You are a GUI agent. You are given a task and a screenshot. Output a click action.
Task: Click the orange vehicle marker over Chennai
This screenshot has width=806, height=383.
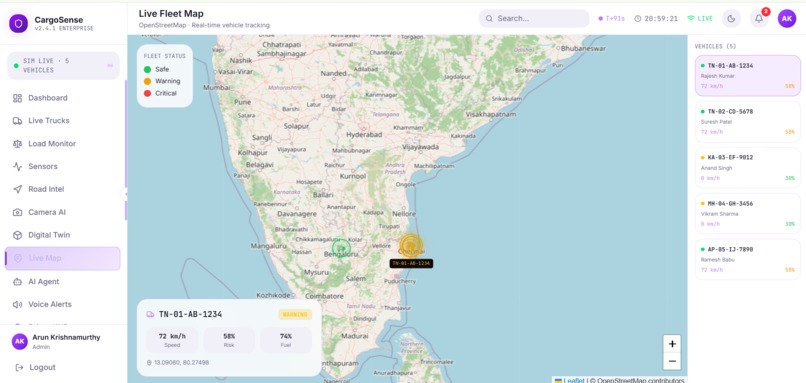pyautogui.click(x=411, y=245)
